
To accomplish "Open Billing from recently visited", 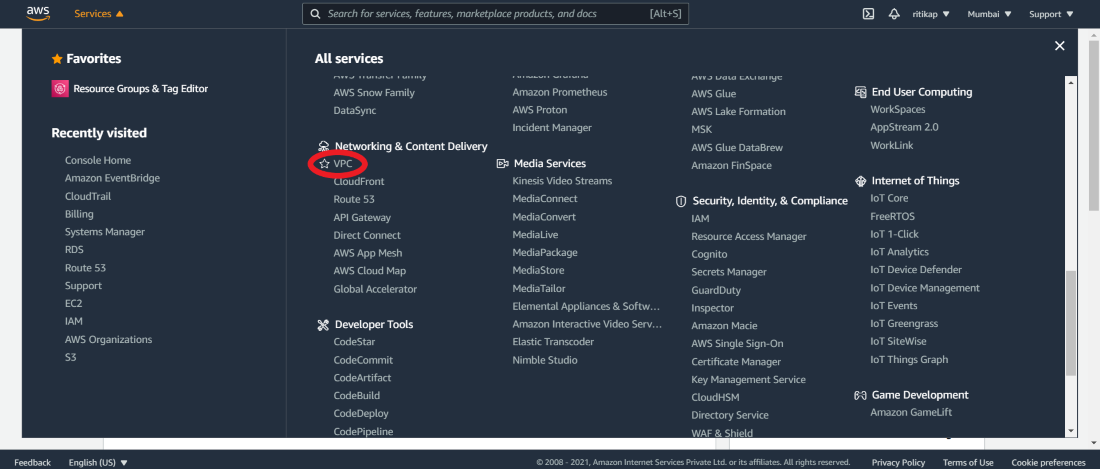I will click(x=79, y=214).
